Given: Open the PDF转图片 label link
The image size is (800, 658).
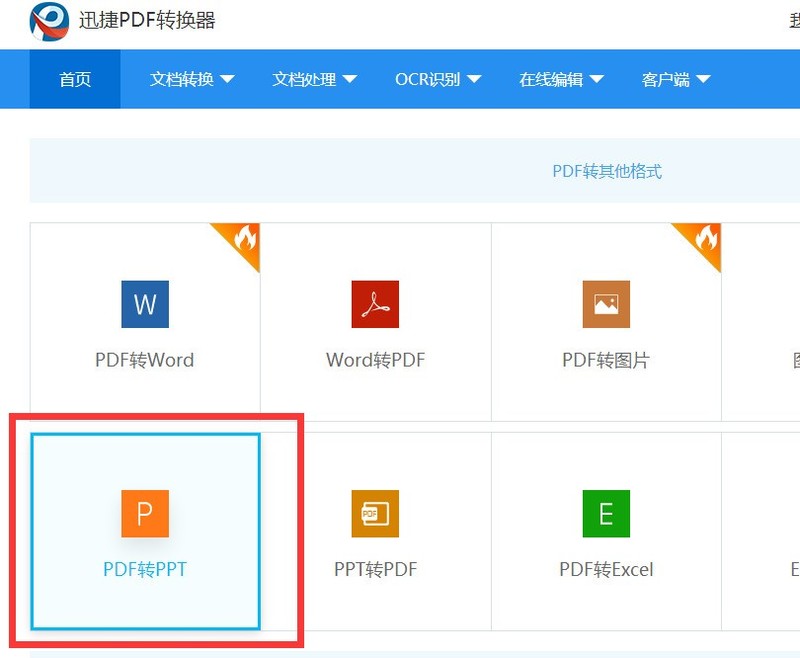Looking at the screenshot, I should point(606,360).
